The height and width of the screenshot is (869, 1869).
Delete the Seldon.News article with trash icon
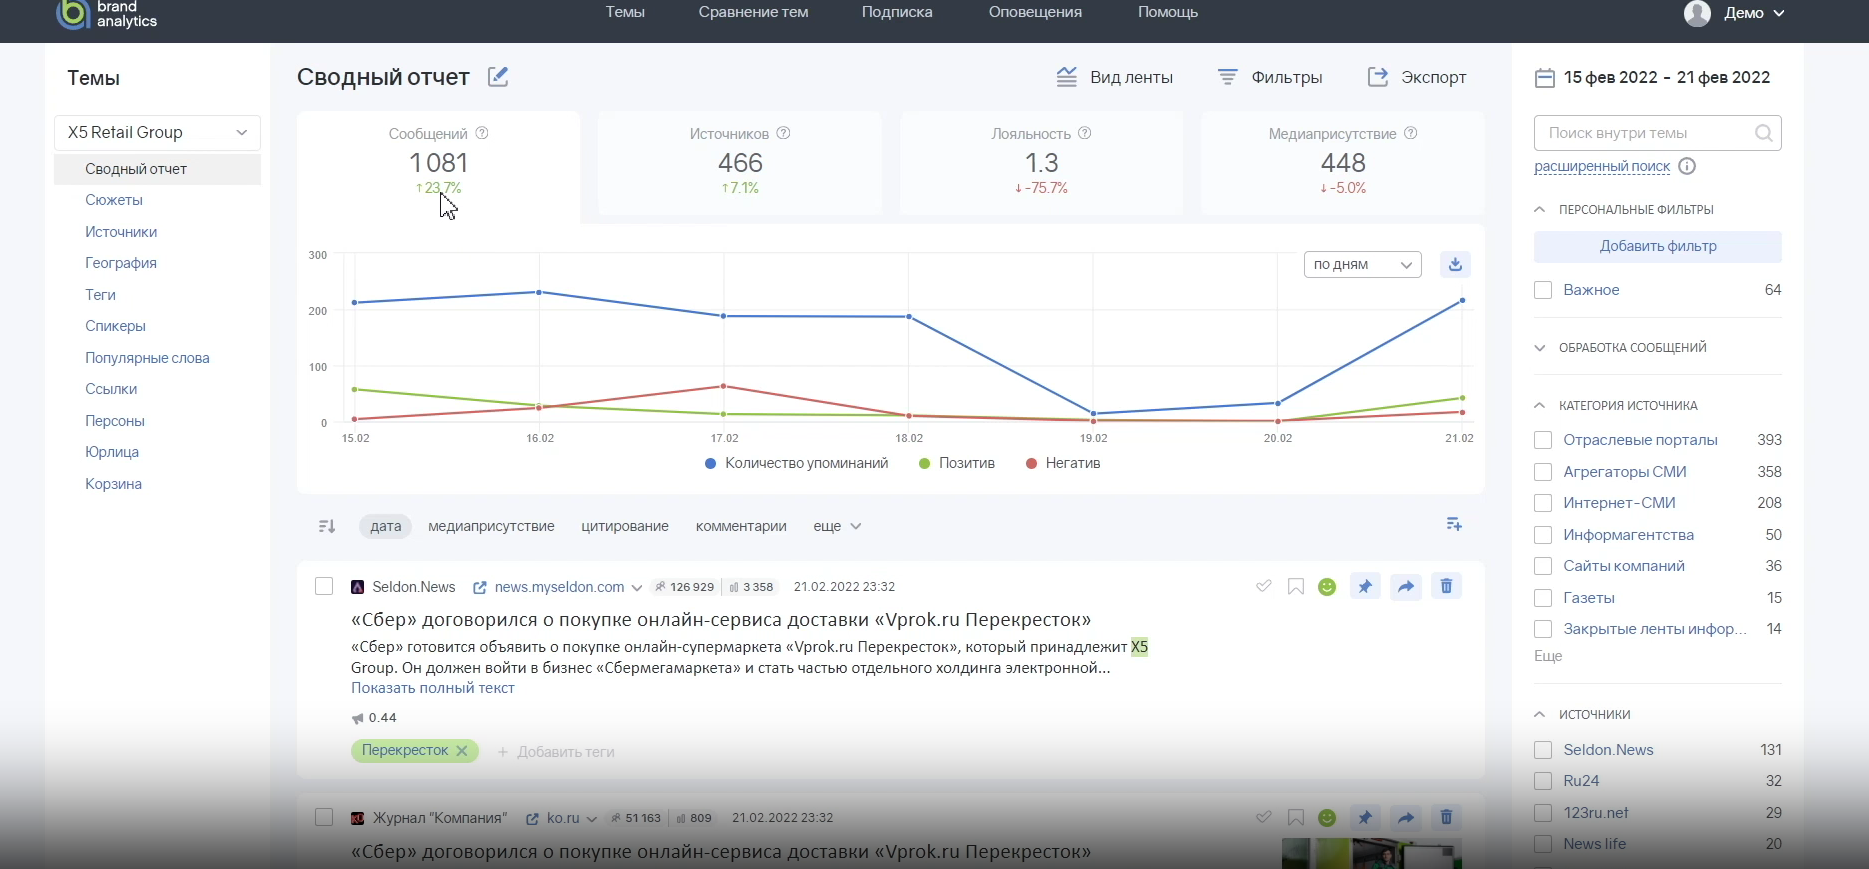point(1446,587)
